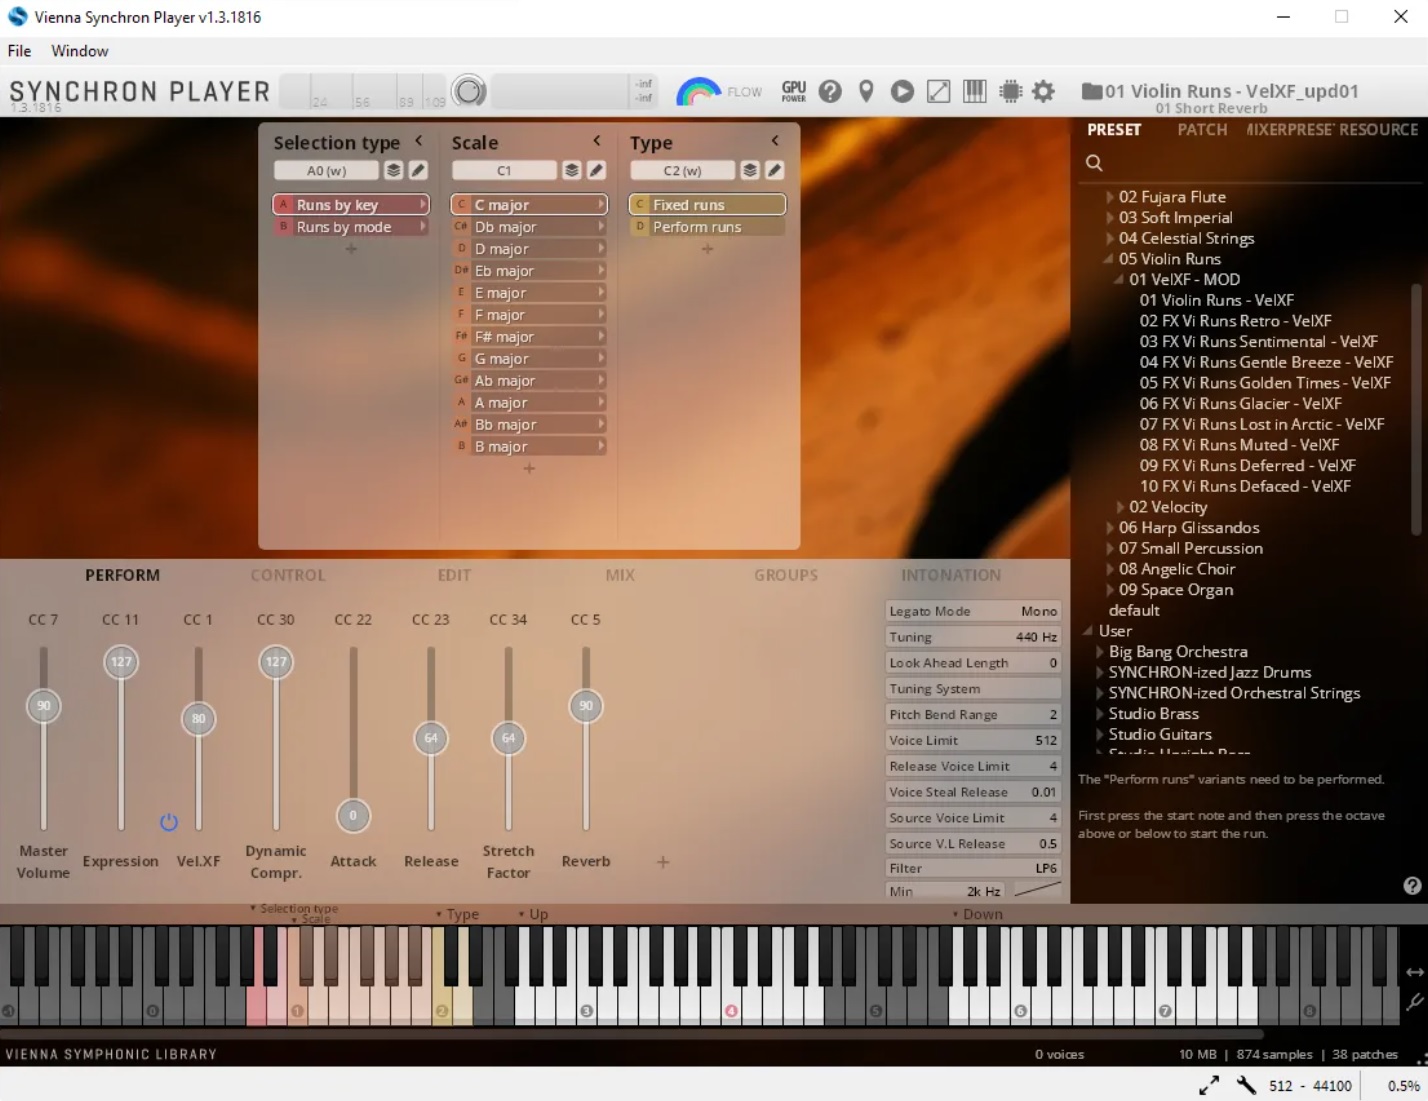This screenshot has height=1101, width=1428.
Task: Click the Master Volume slider knob
Action: (x=43, y=706)
